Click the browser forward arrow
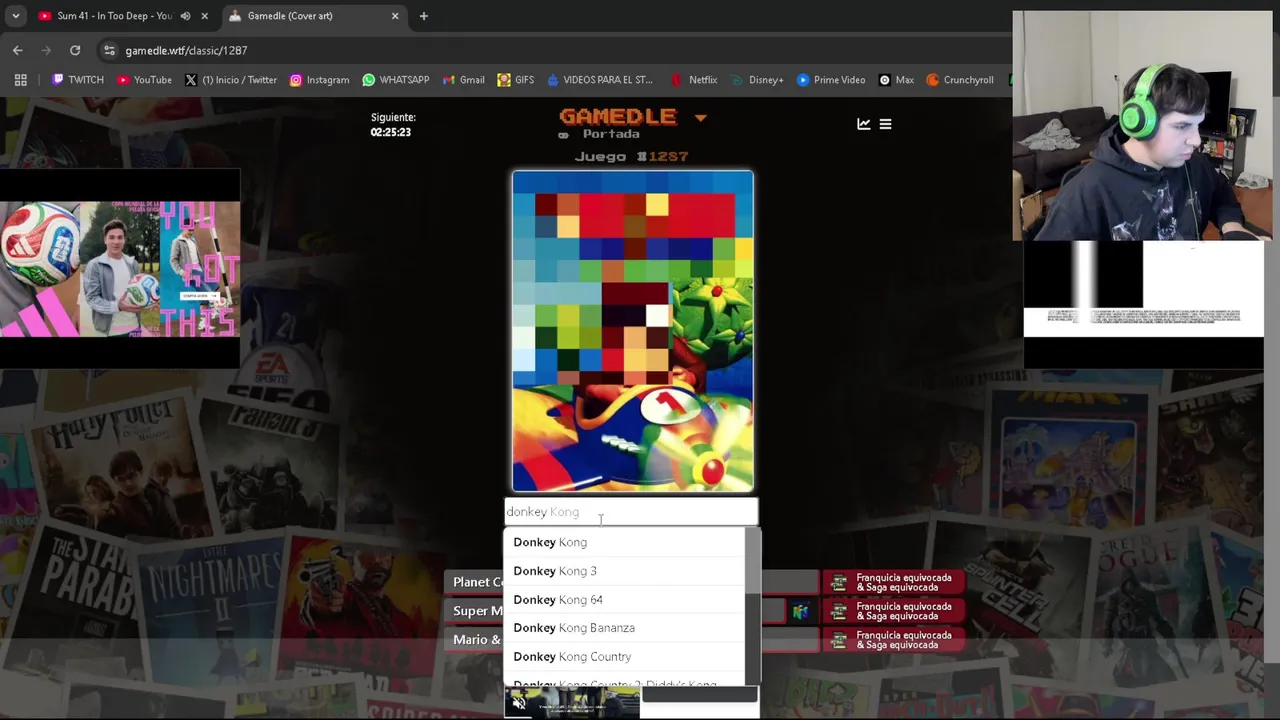 46,50
